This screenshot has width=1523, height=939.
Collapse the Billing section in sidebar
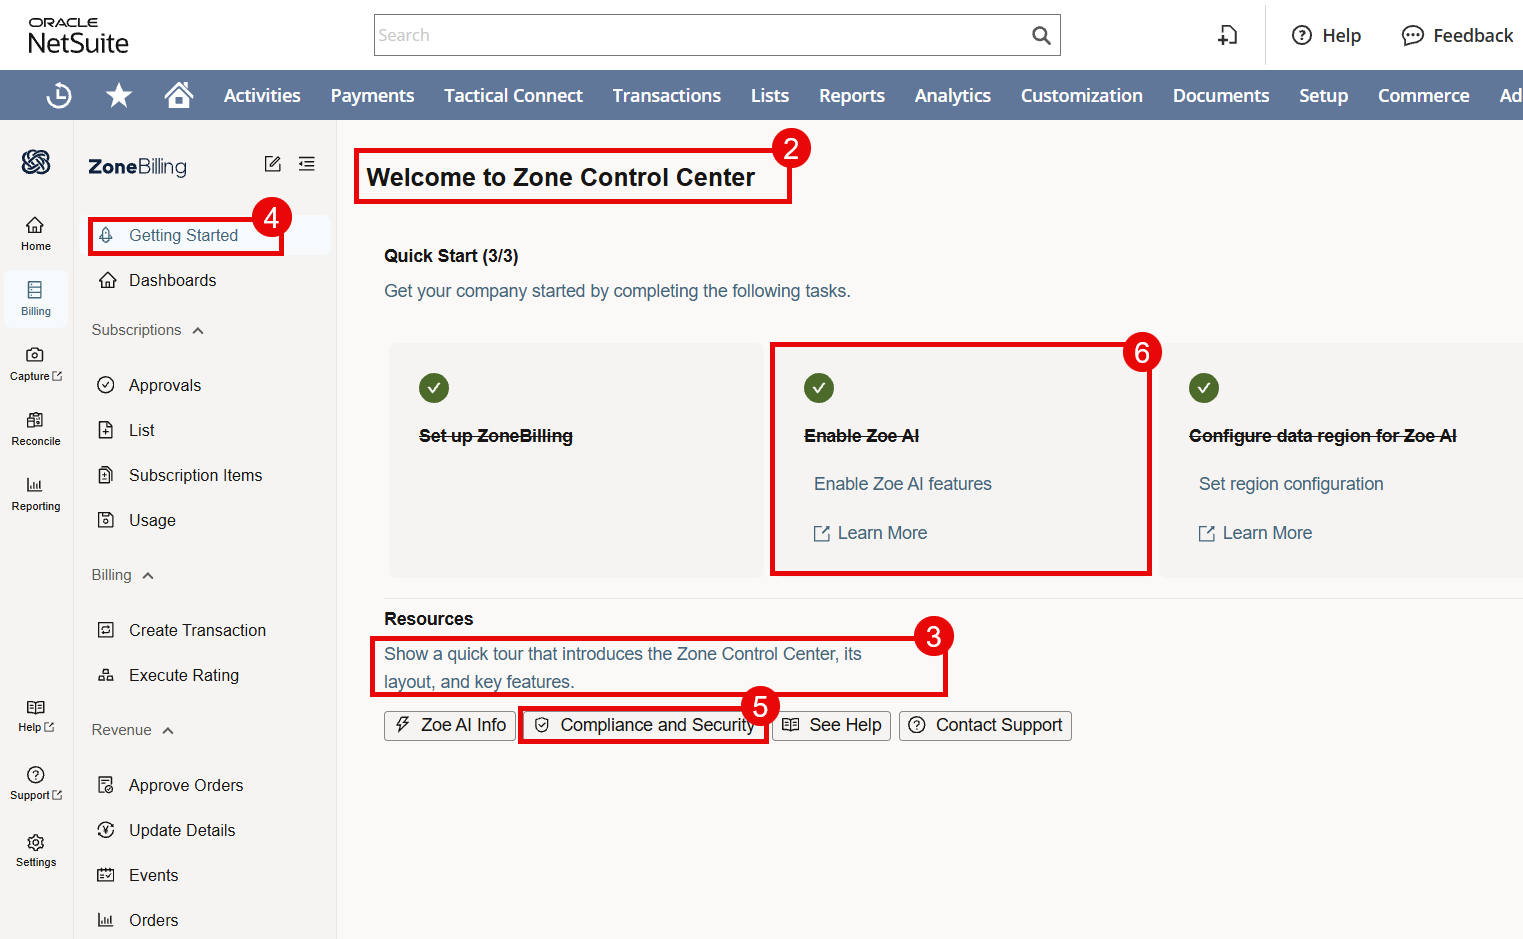coord(123,575)
